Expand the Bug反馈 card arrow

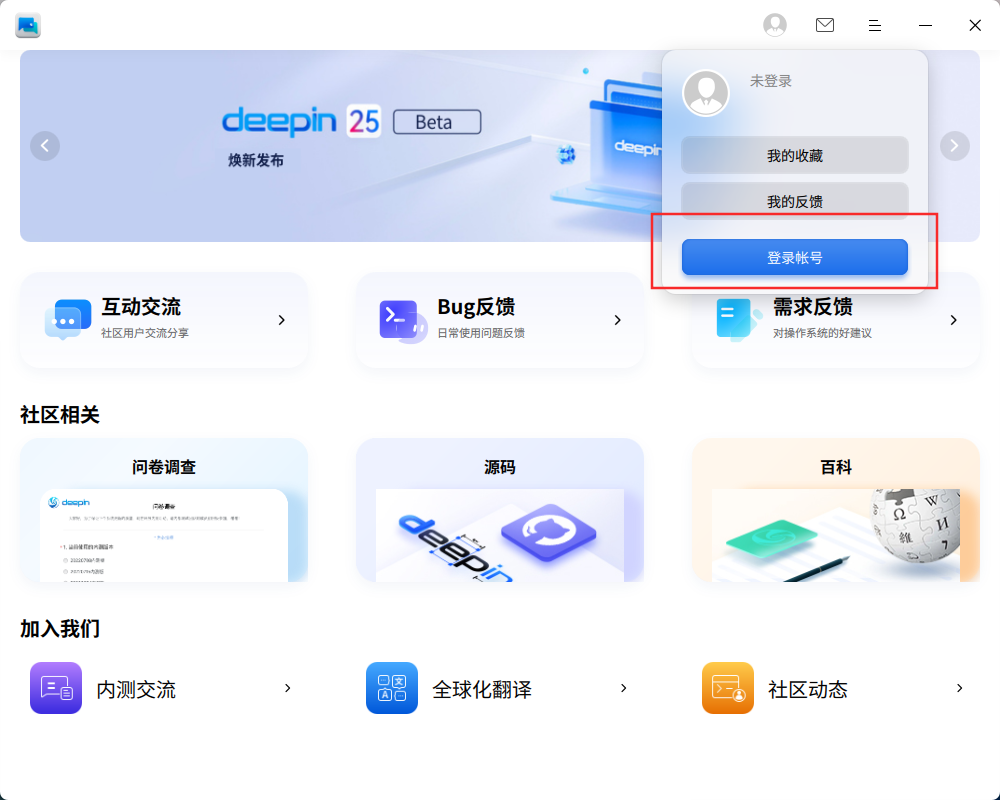tap(617, 320)
